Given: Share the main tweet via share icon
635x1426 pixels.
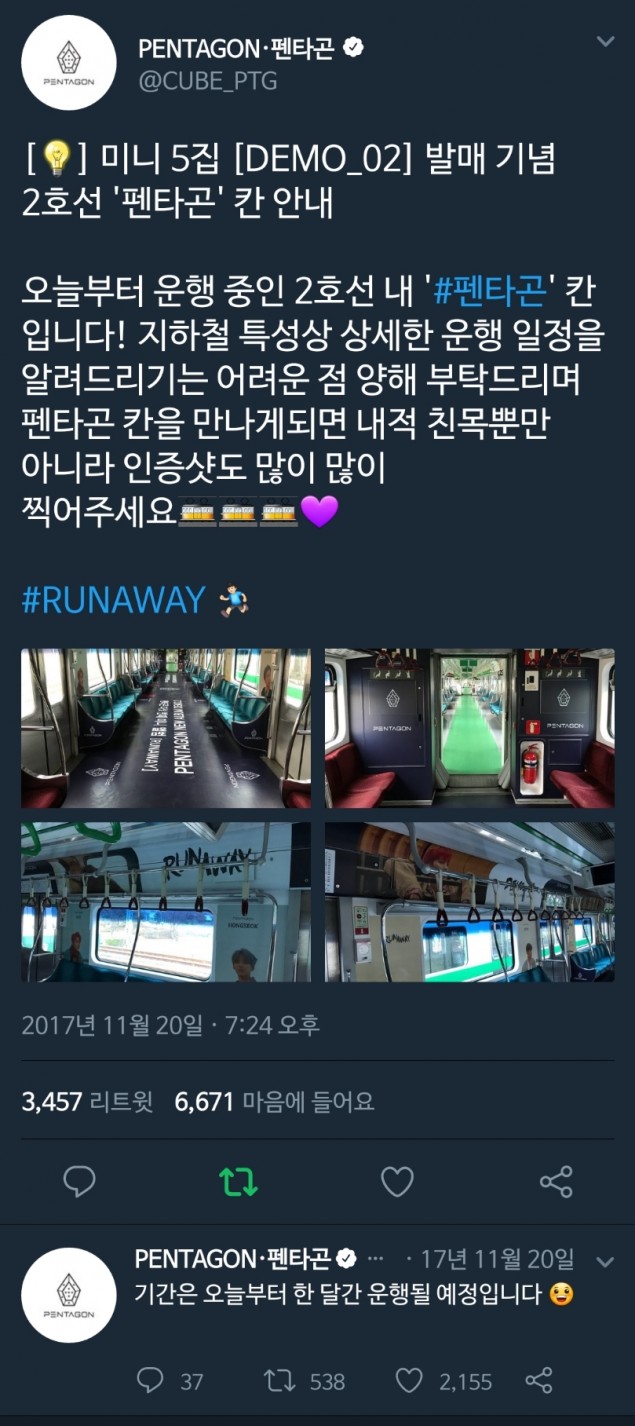Looking at the screenshot, I should [x=556, y=1181].
